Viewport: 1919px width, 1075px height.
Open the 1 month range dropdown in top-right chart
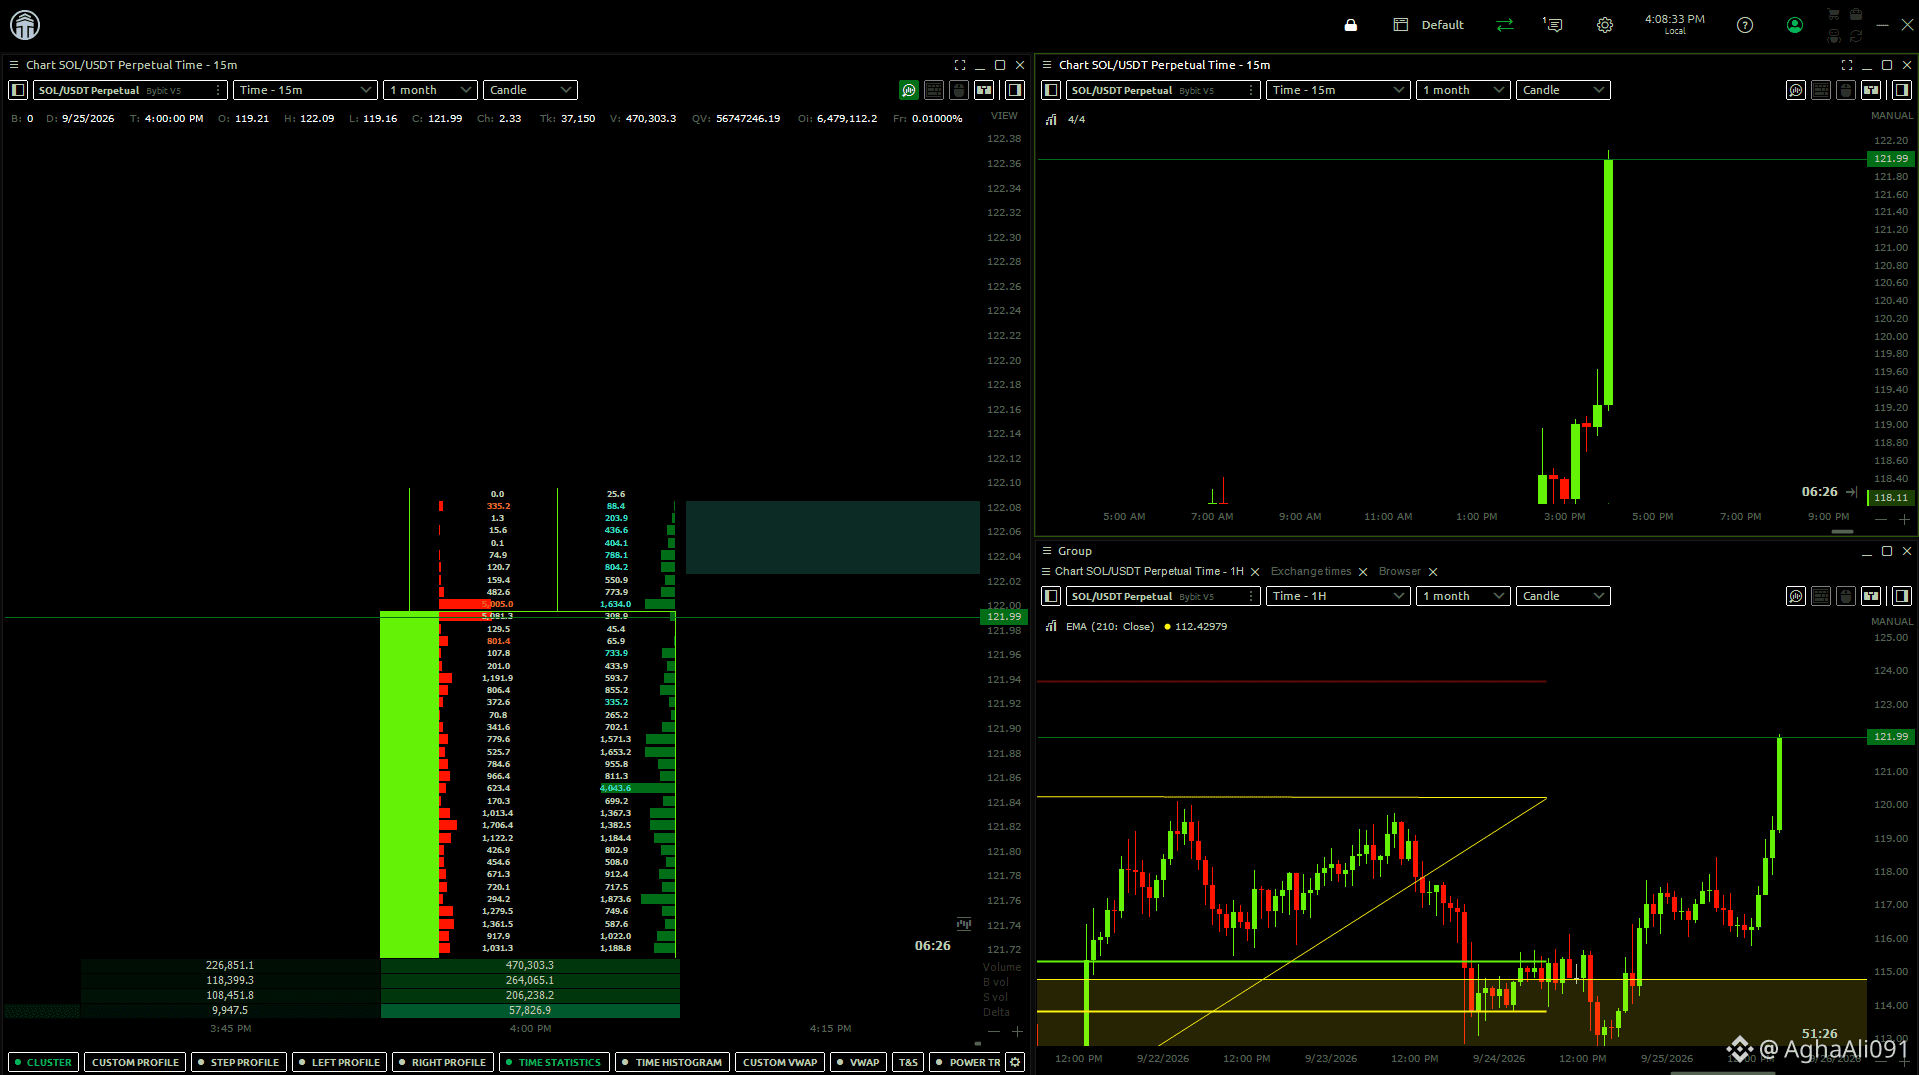click(x=1462, y=90)
